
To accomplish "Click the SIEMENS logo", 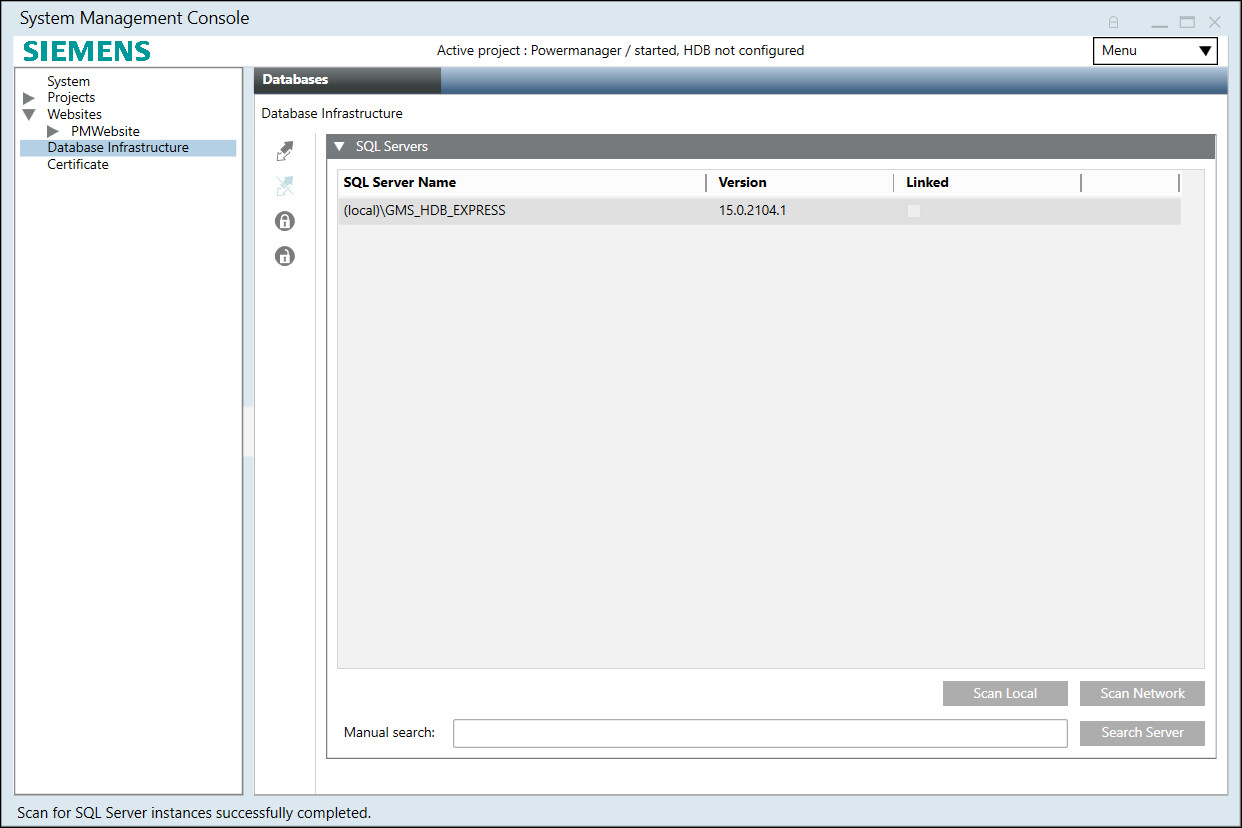I will pyautogui.click(x=86, y=50).
